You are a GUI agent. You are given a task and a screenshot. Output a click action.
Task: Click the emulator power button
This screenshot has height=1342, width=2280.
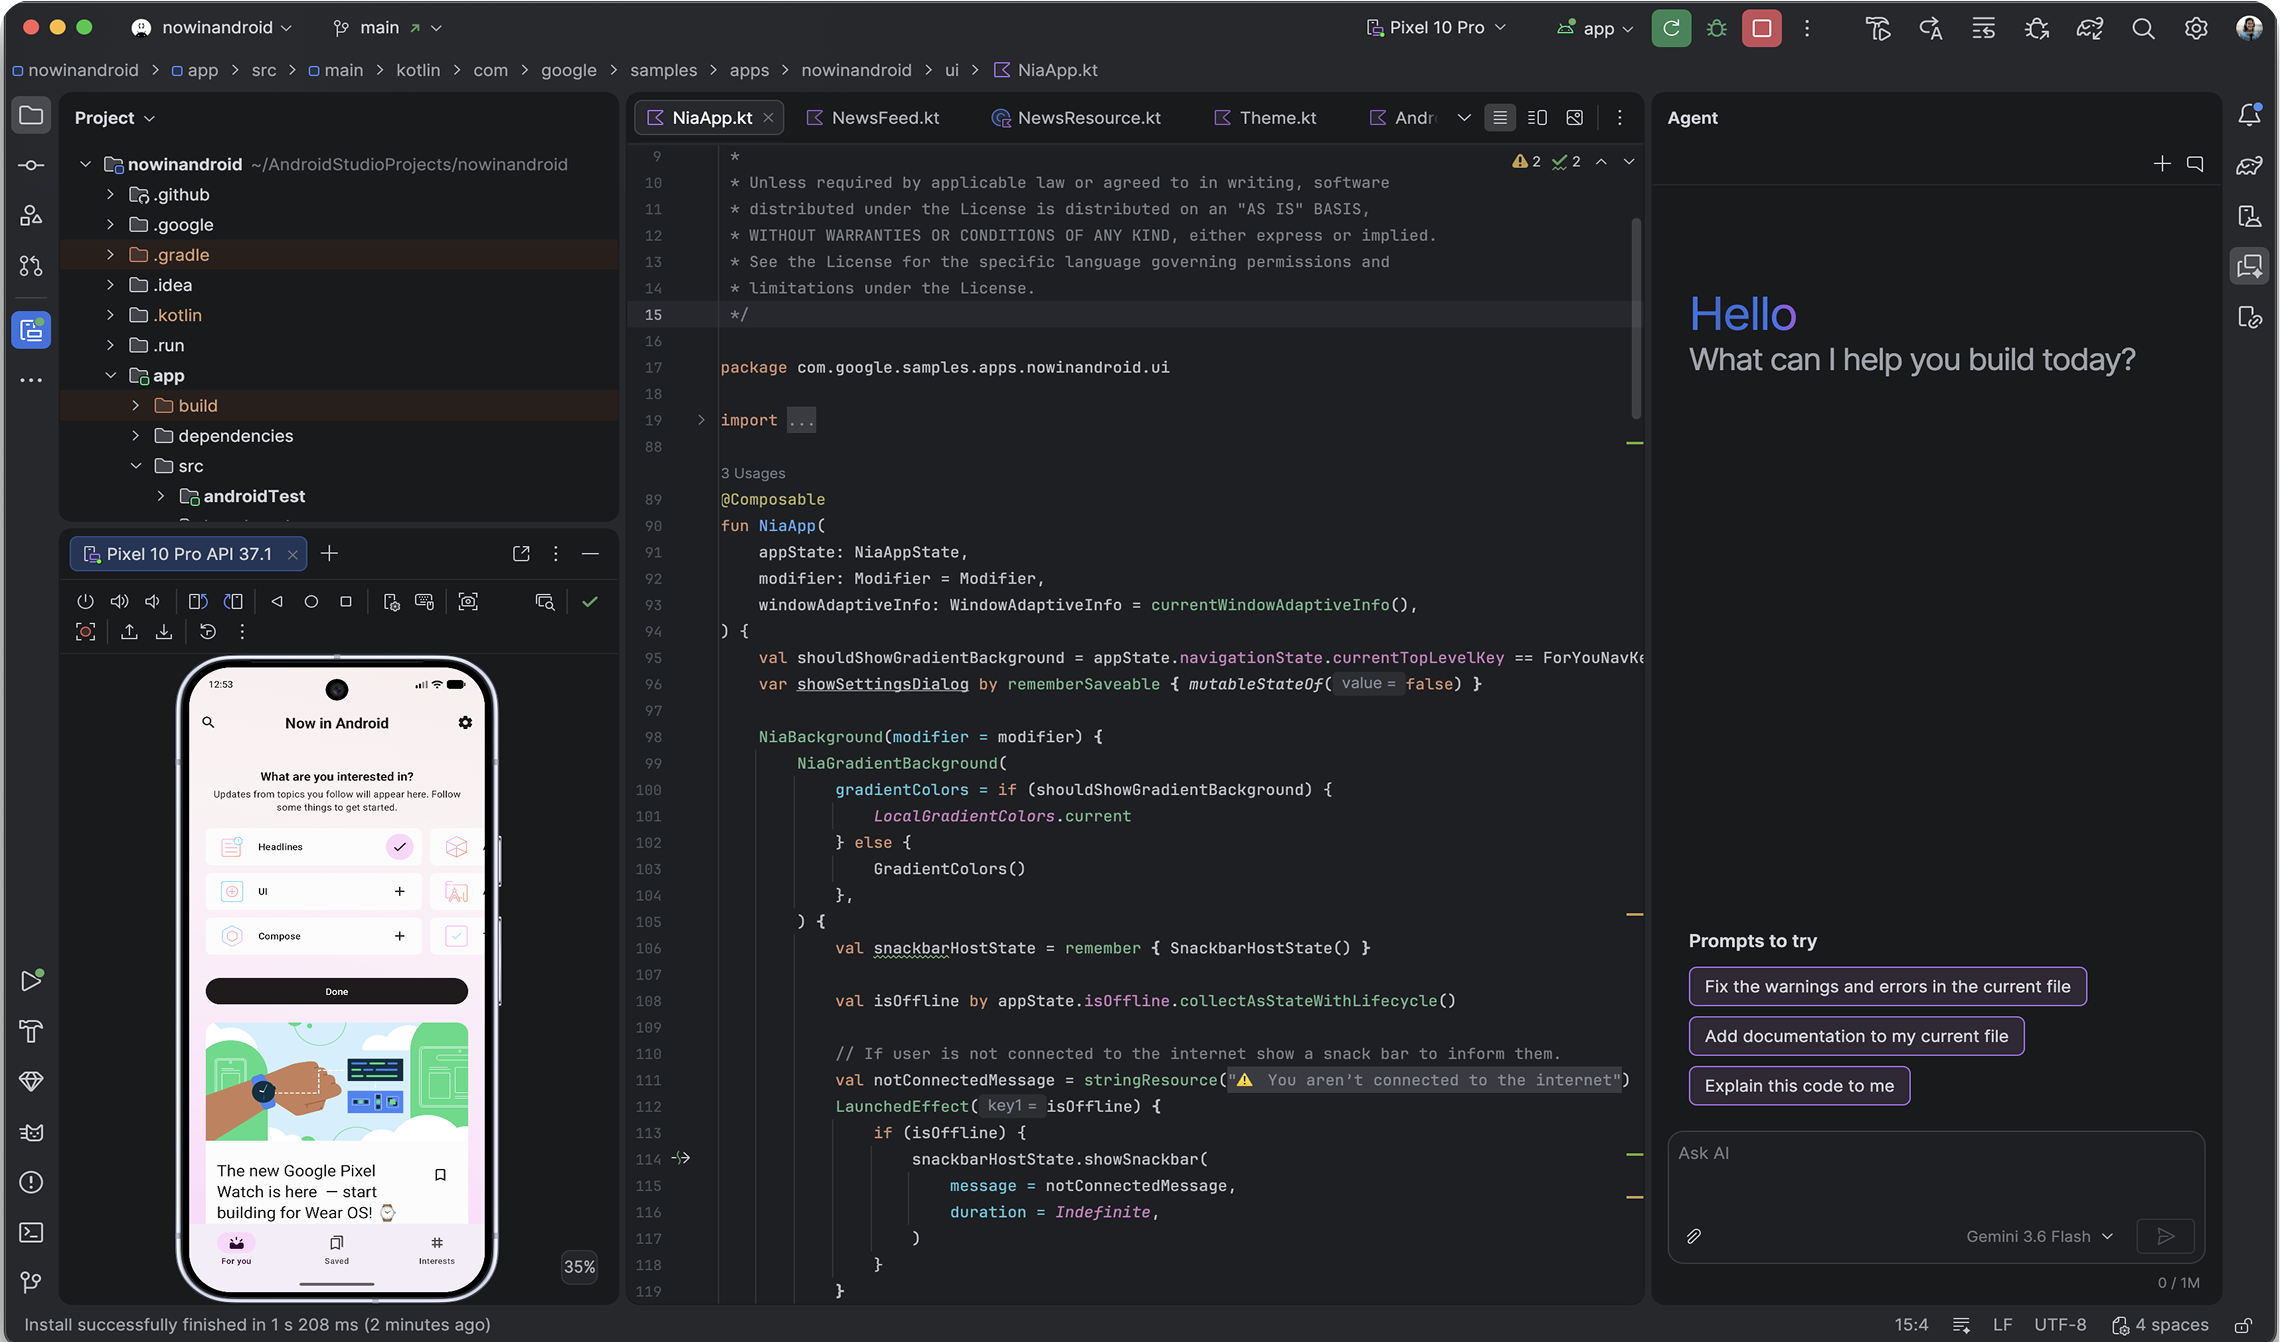coord(85,601)
